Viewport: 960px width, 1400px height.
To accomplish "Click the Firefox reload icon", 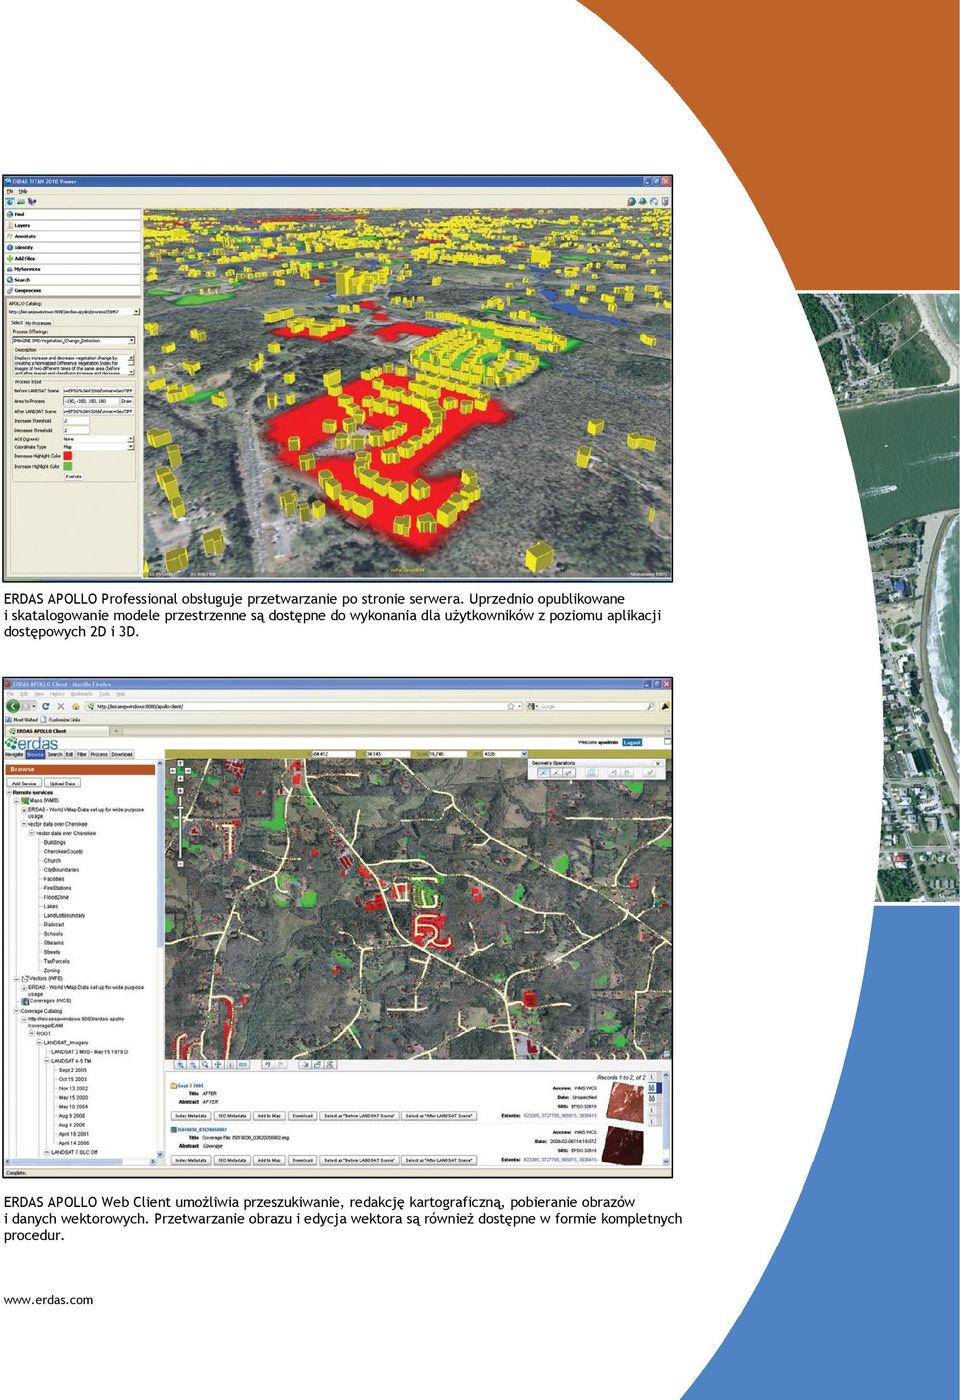I will 46,706.
